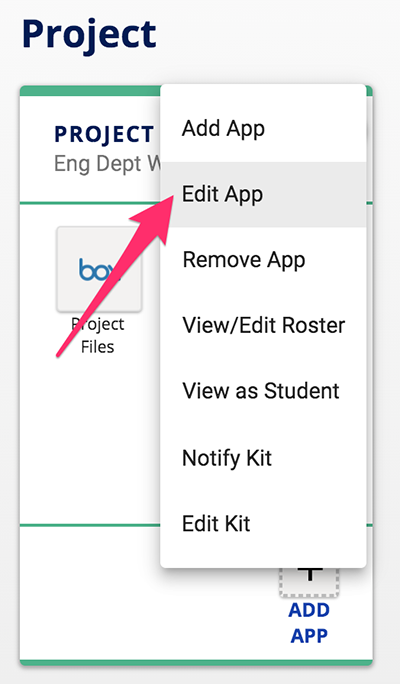Click the plus tile to add an app

click(309, 582)
